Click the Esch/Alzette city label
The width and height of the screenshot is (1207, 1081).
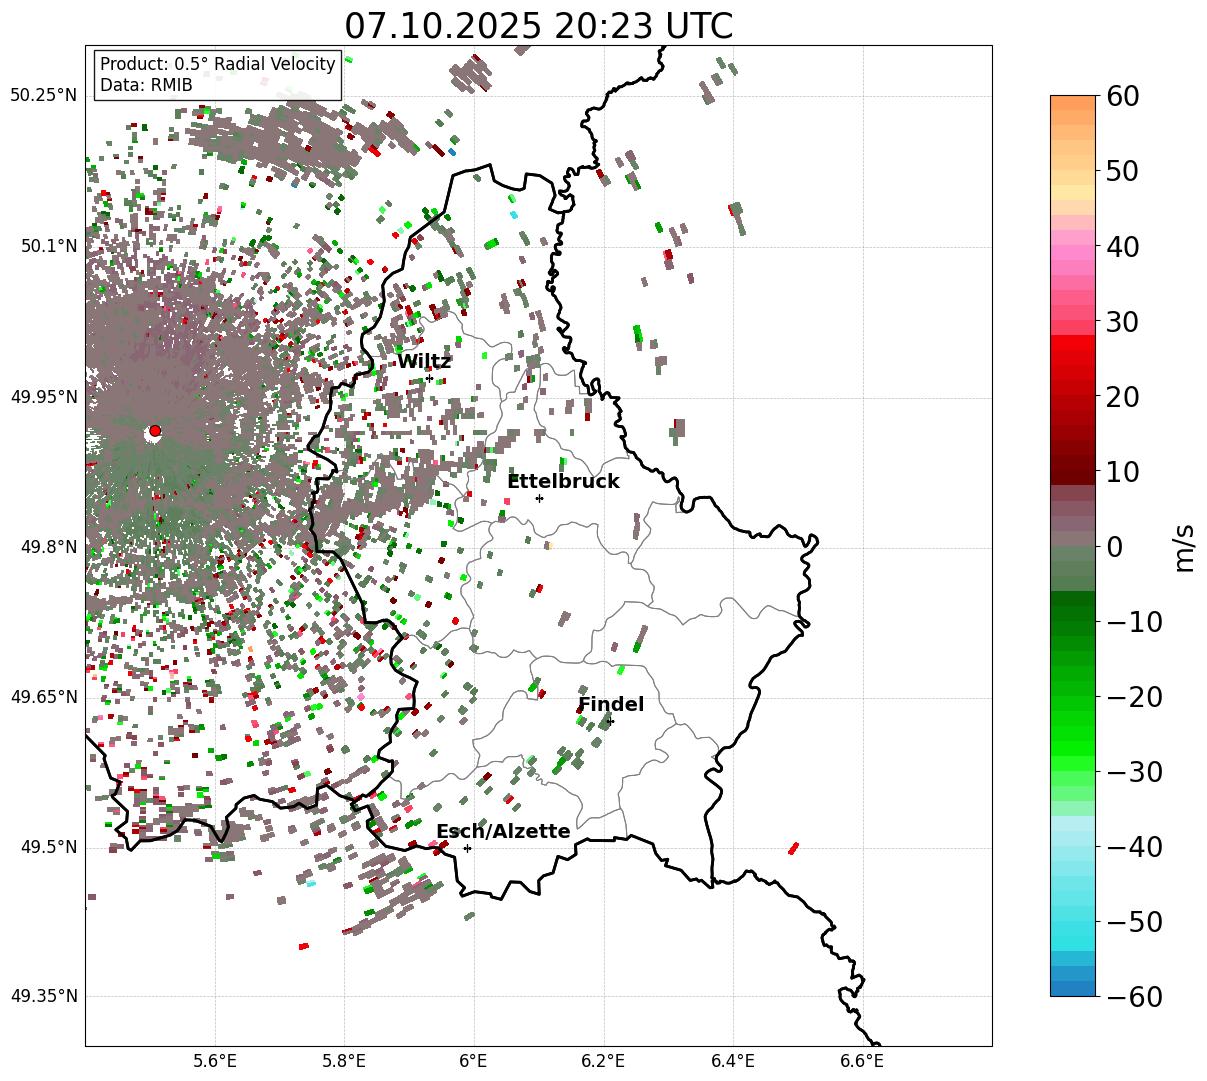coord(503,832)
